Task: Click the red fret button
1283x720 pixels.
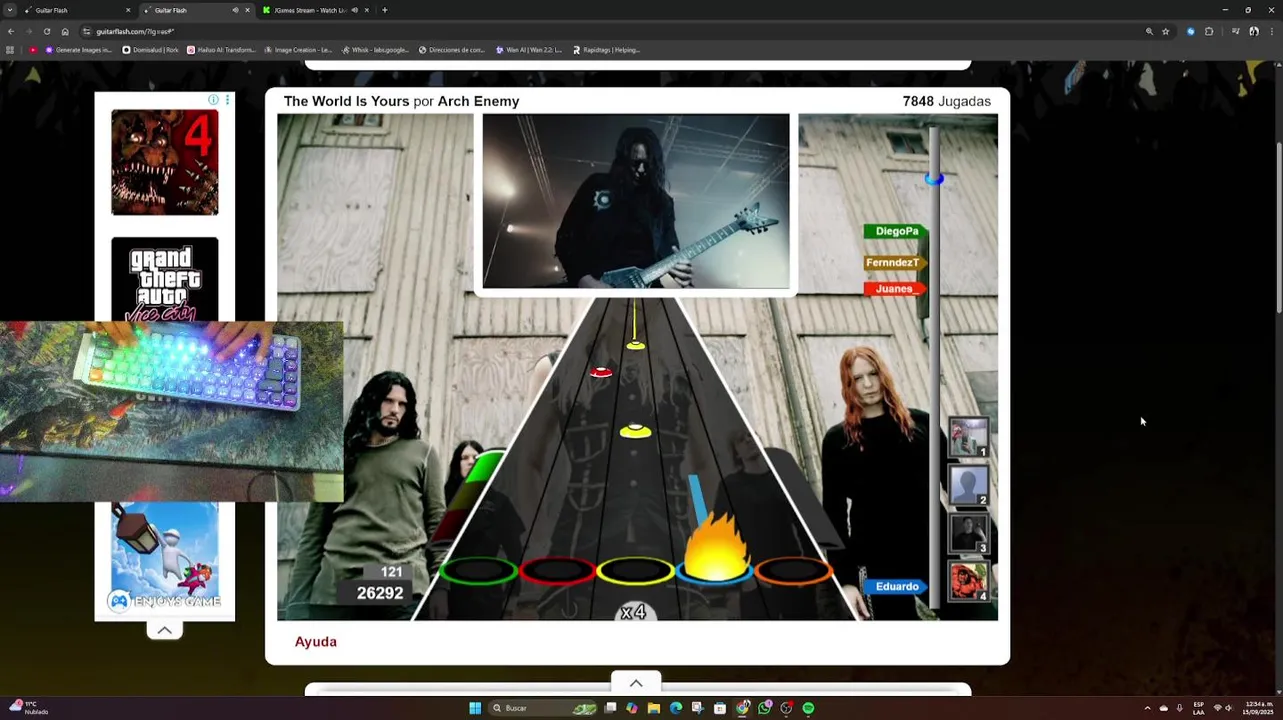Action: point(557,571)
